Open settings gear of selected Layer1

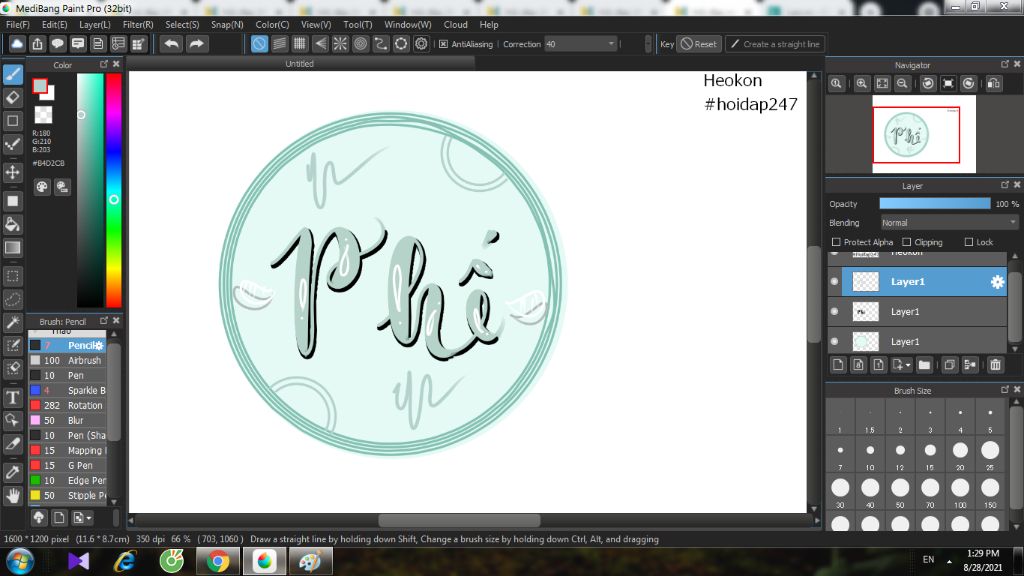(997, 282)
